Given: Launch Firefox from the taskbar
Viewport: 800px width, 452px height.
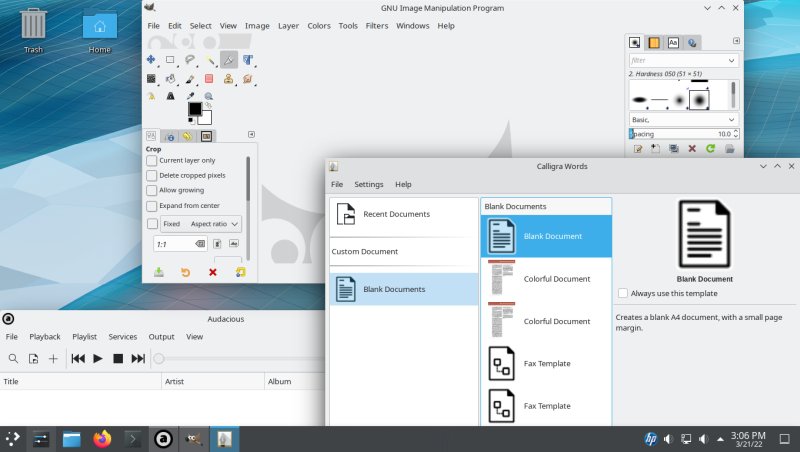Looking at the screenshot, I should [101, 438].
